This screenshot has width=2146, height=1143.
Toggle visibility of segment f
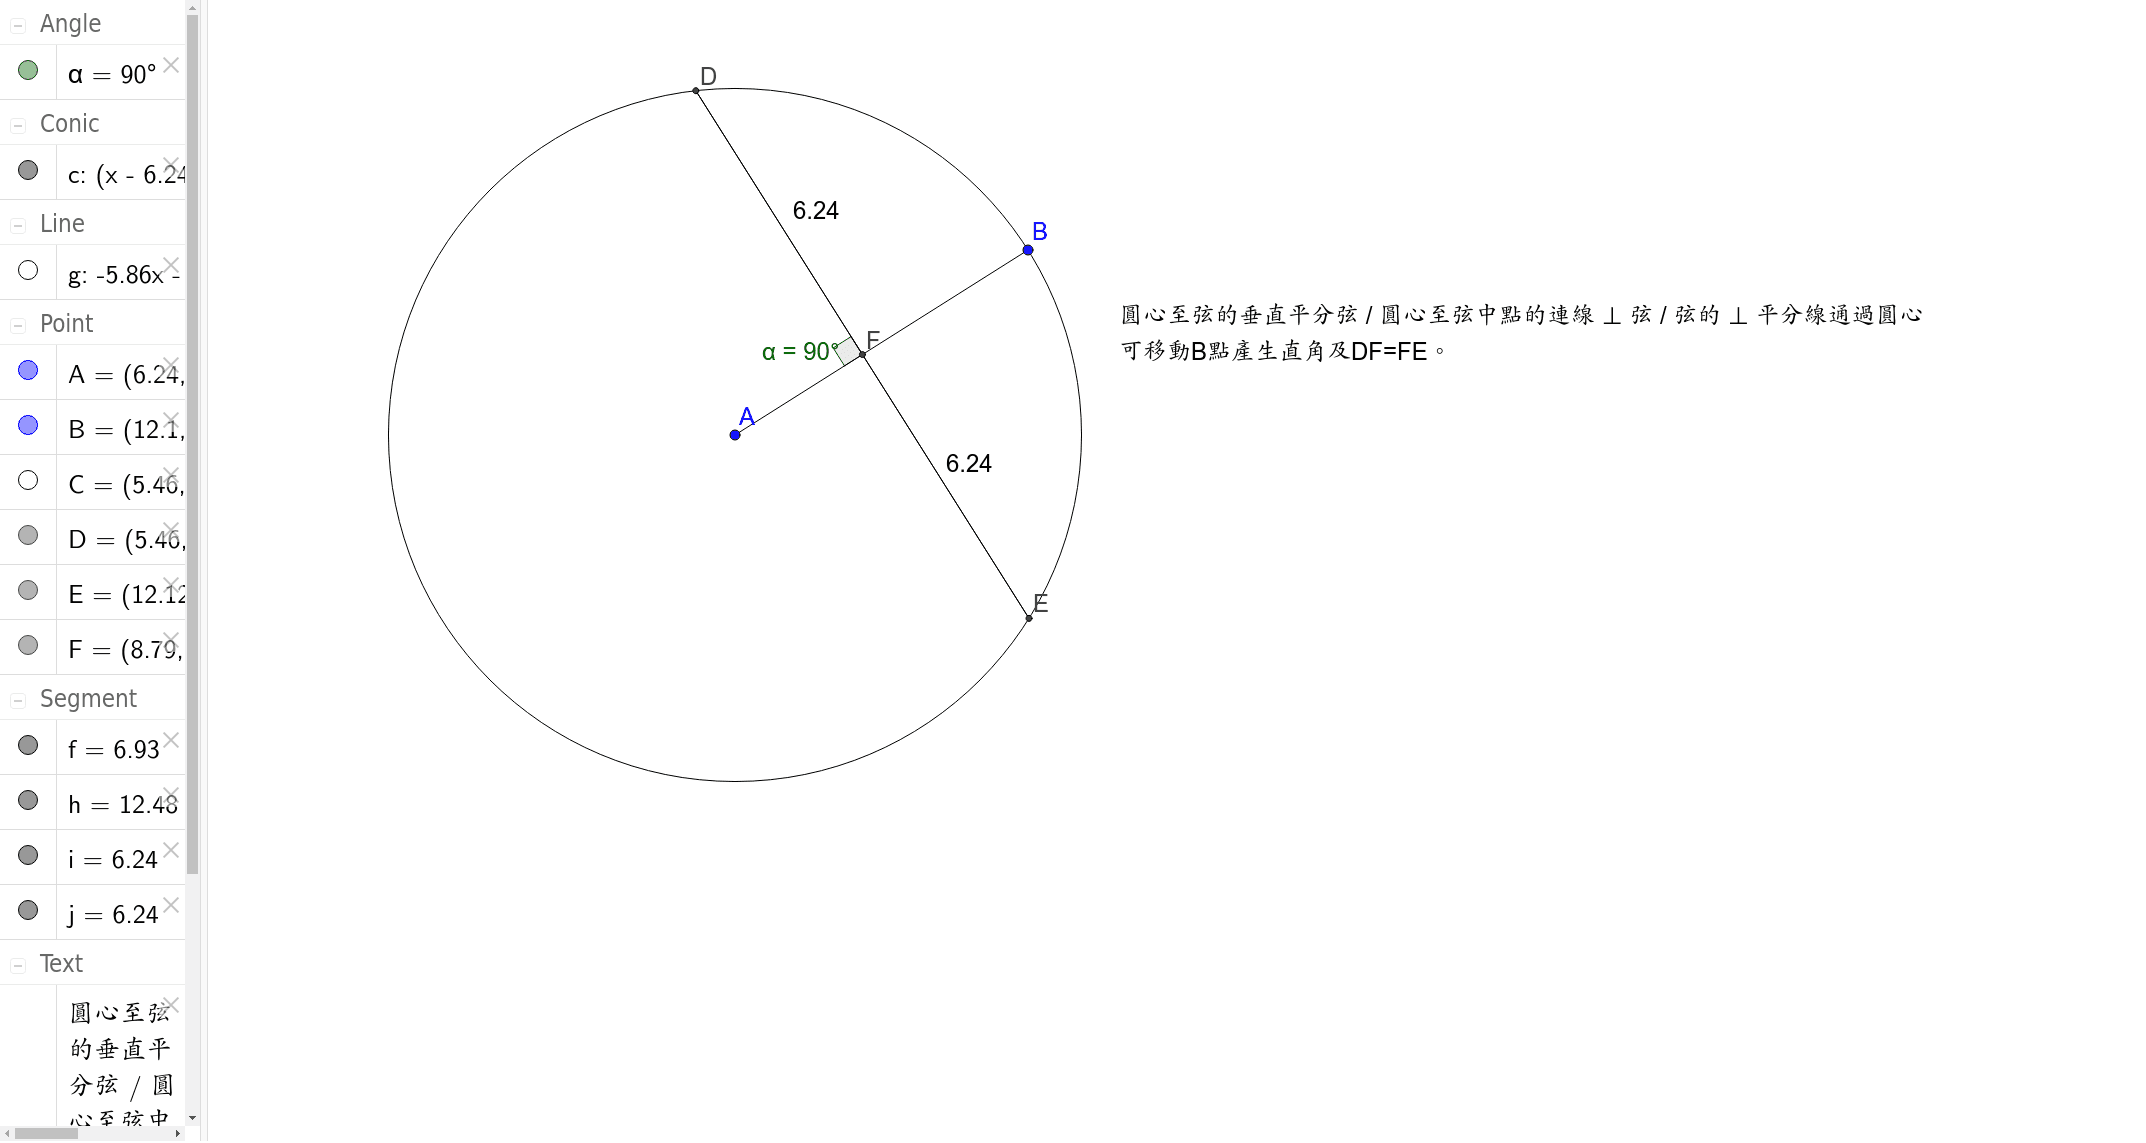point(27,745)
